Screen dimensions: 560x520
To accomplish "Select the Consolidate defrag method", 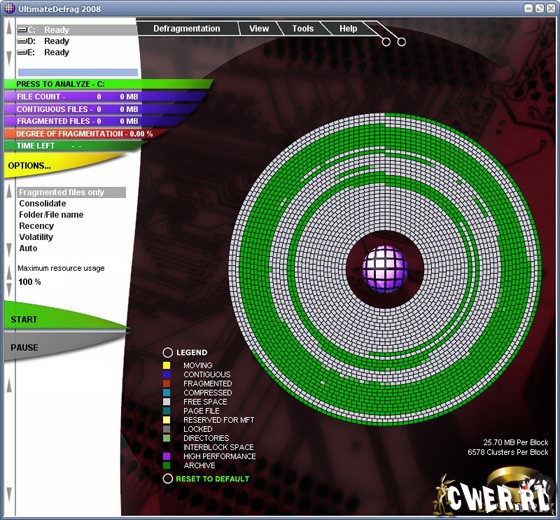I will pyautogui.click(x=42, y=204).
